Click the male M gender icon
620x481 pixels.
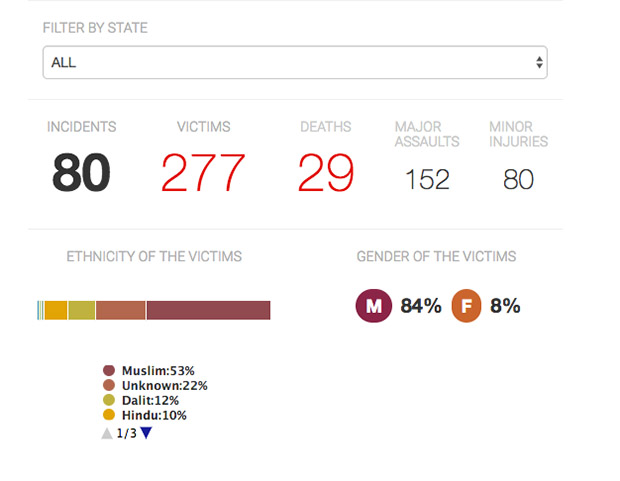374,306
